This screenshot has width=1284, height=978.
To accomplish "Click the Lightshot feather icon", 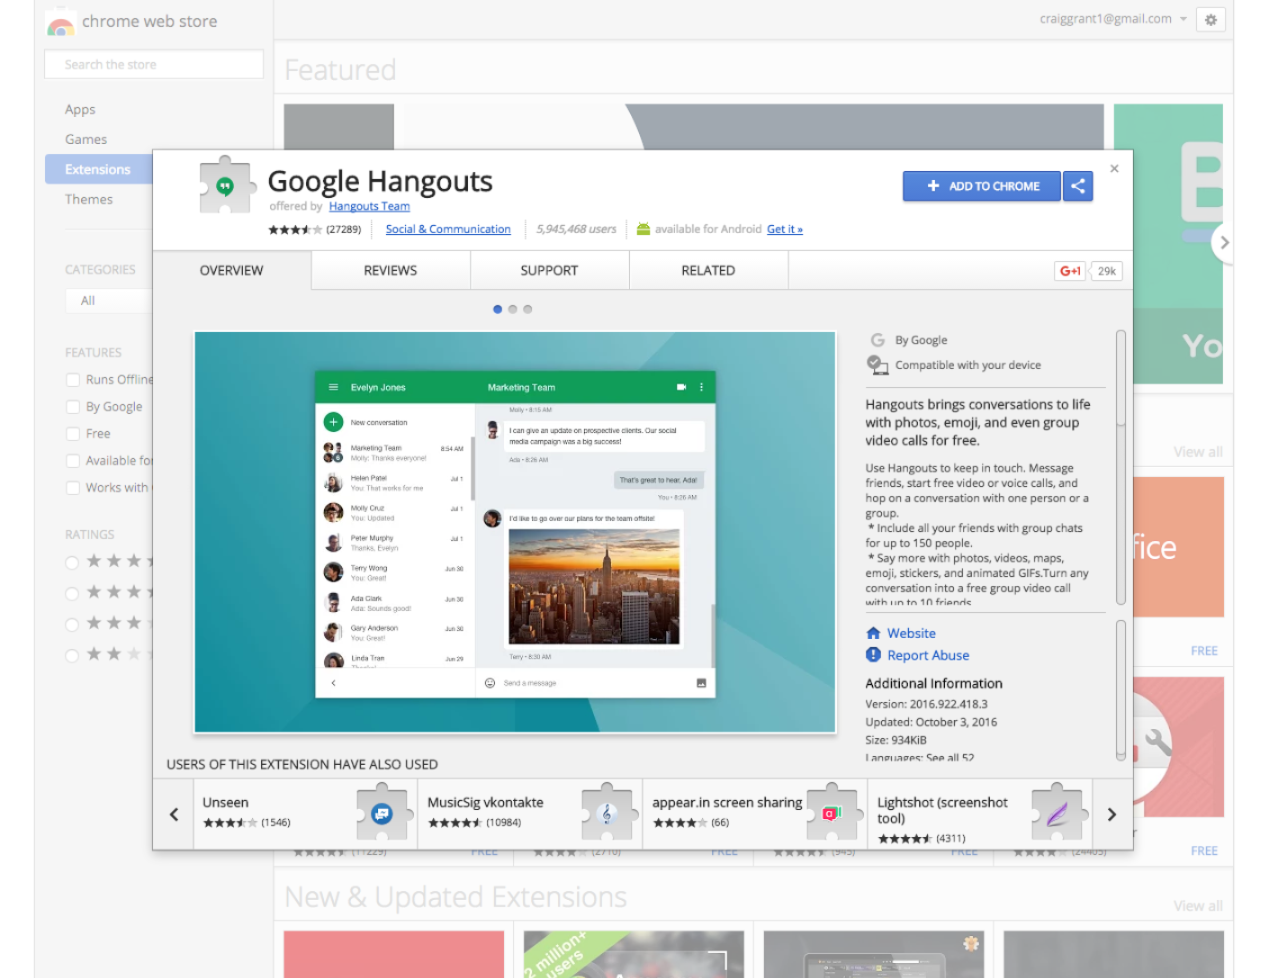I will tap(1057, 813).
